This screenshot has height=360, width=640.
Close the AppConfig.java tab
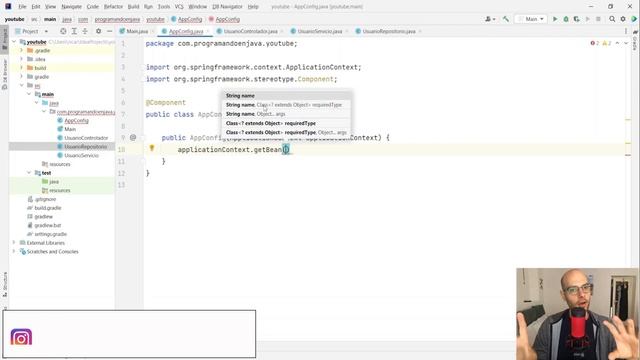208,31
